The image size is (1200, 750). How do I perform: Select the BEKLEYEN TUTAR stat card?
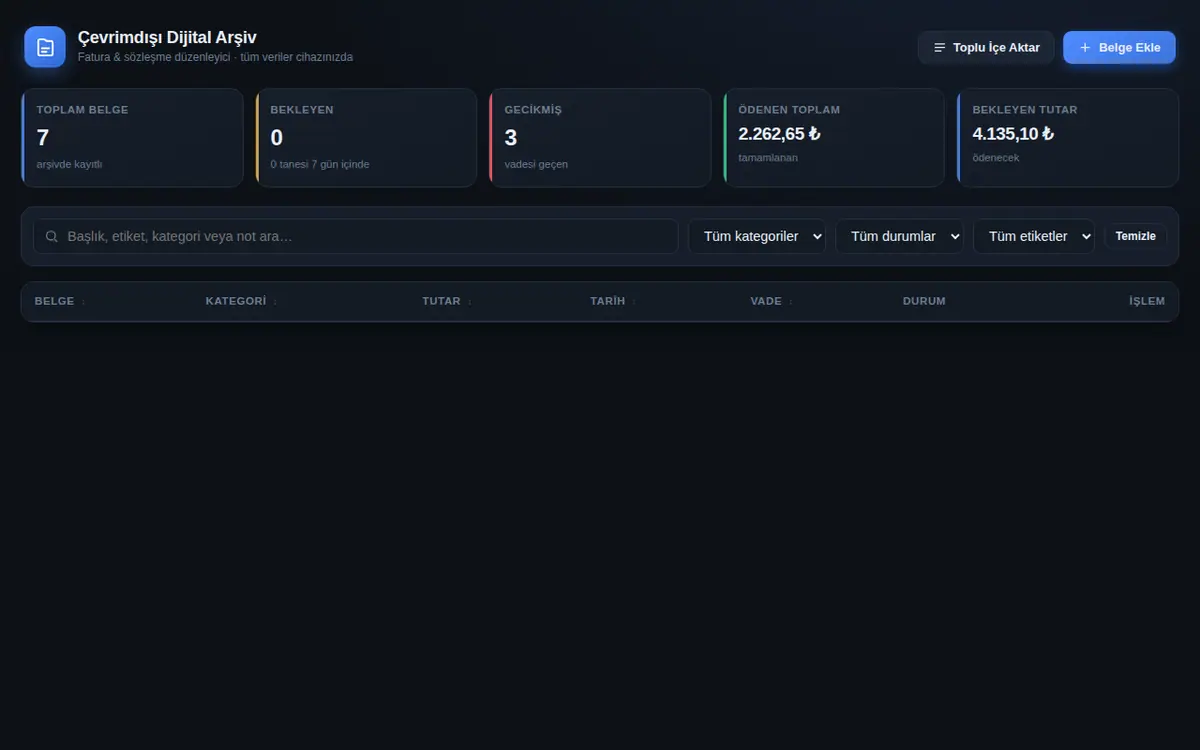click(x=1068, y=138)
